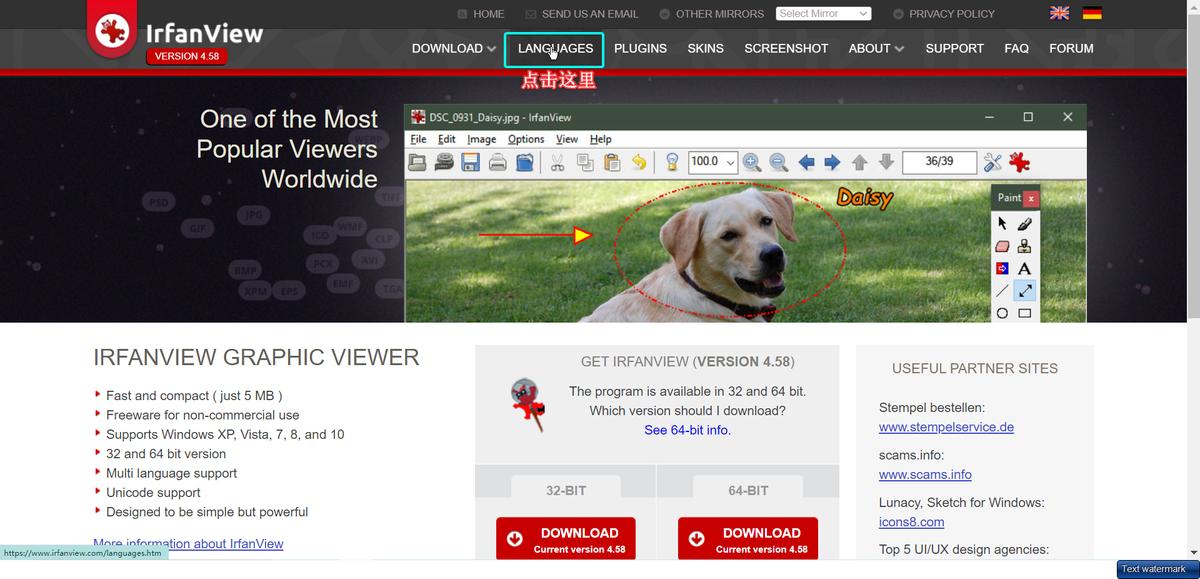Image resolution: width=1200 pixels, height=579 pixels.
Task: Expand the ABOUT menu
Action: click(876, 48)
